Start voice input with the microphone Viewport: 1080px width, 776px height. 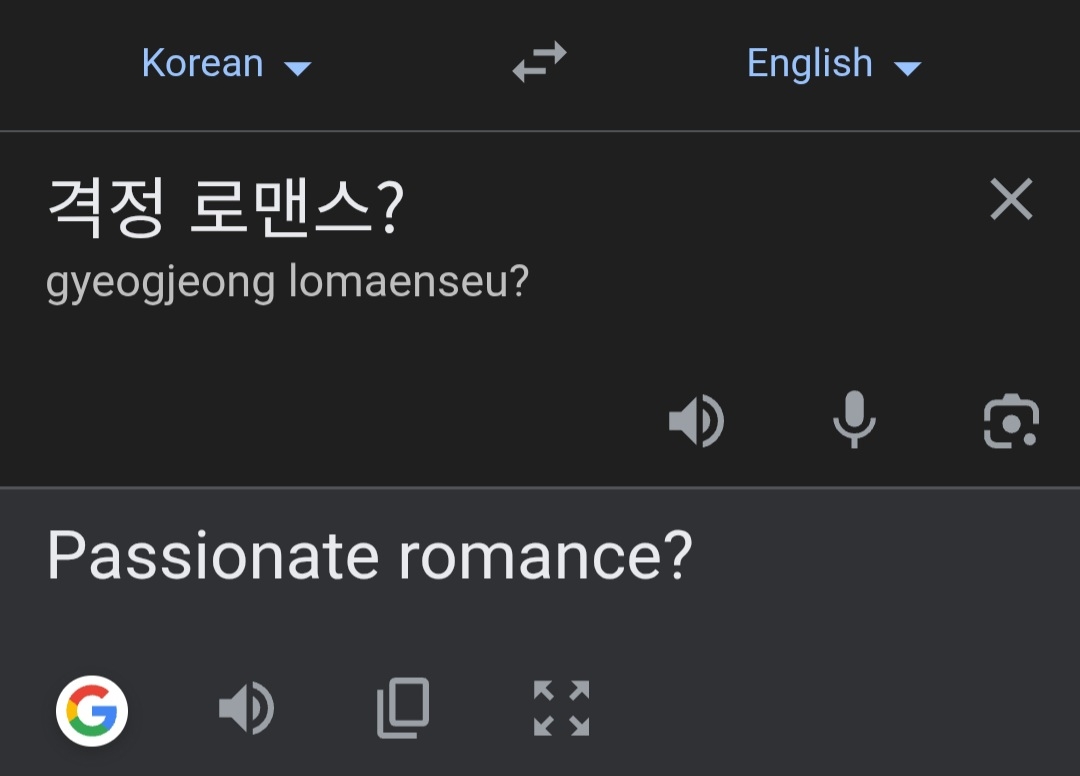[854, 420]
